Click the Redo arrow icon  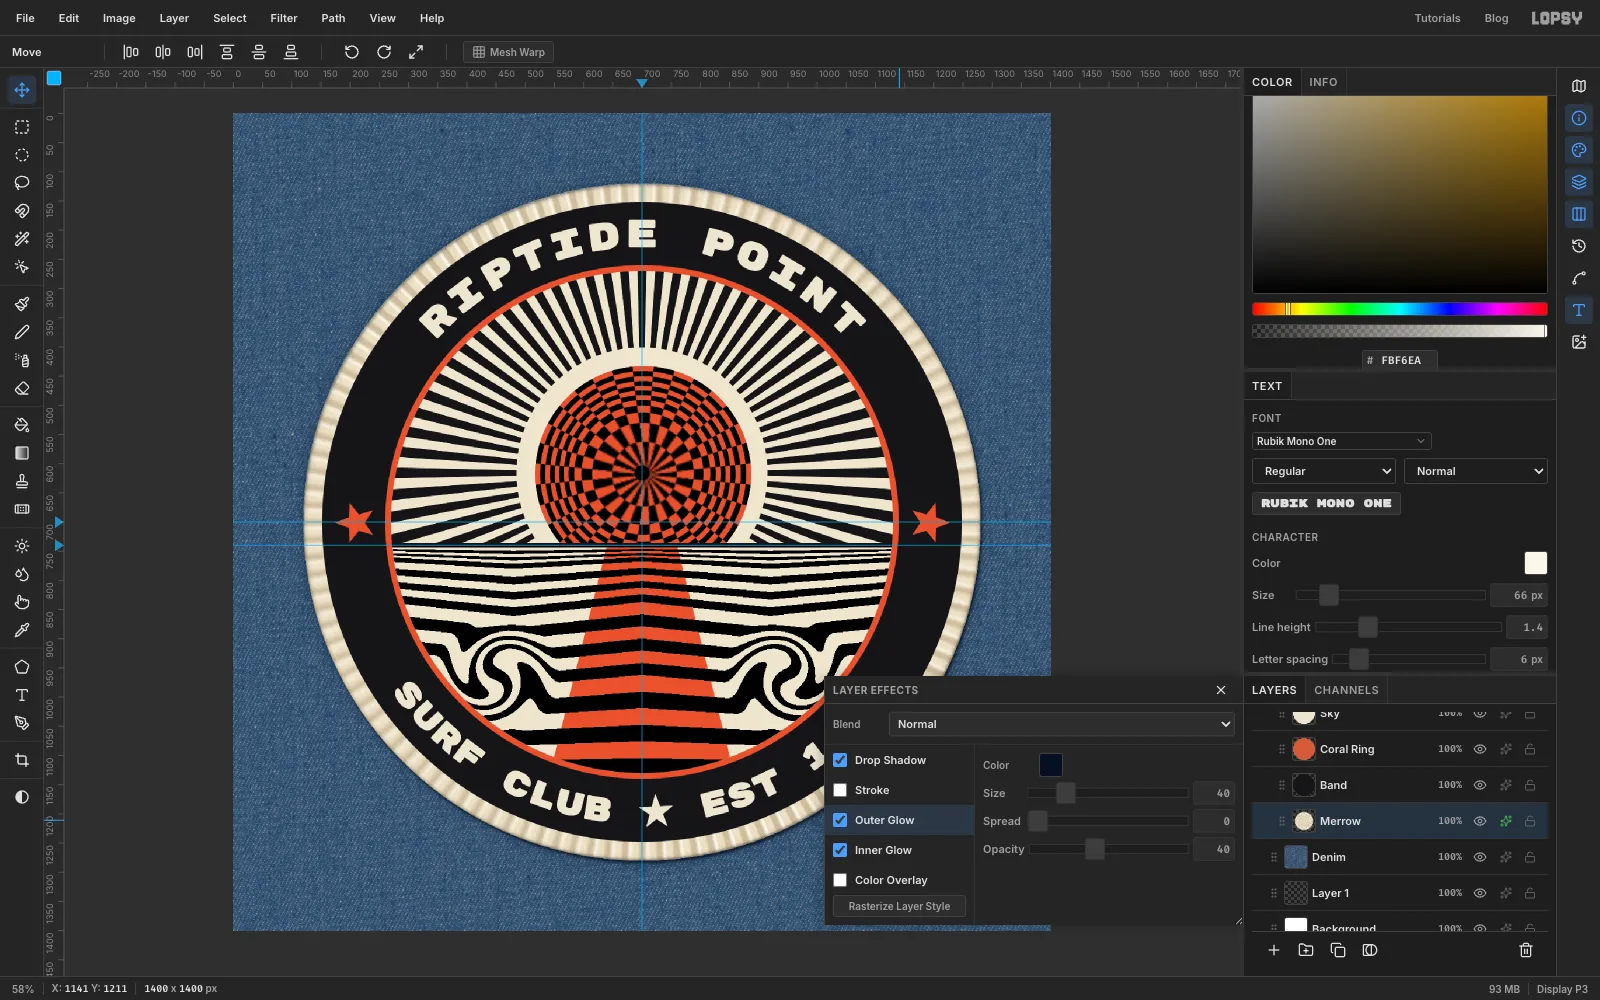tap(384, 52)
